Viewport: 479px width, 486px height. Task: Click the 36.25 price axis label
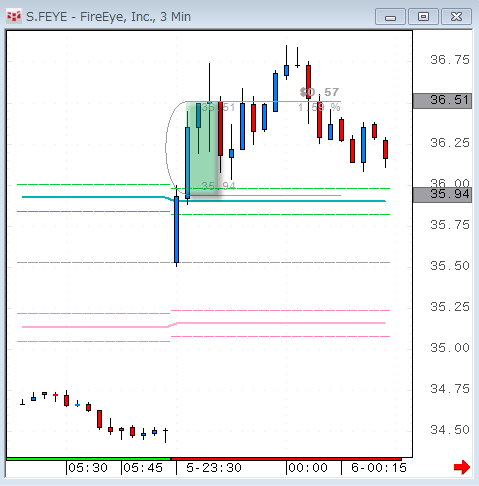pyautogui.click(x=450, y=143)
